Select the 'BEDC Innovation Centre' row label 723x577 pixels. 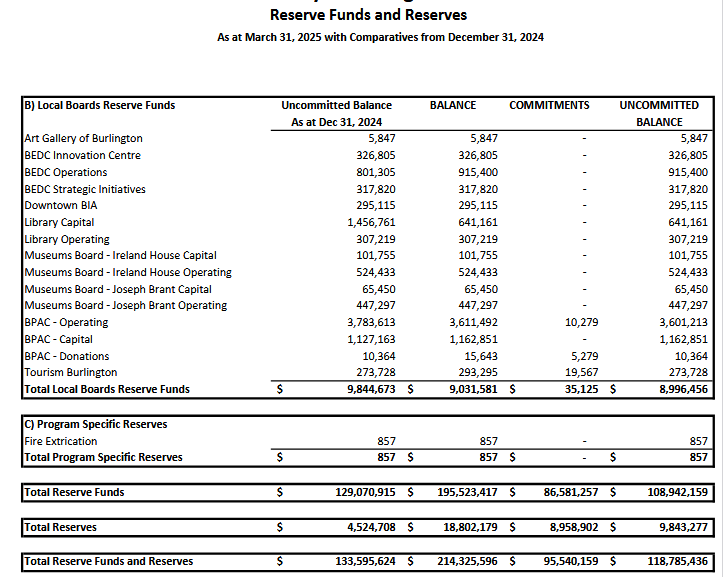tap(83, 155)
